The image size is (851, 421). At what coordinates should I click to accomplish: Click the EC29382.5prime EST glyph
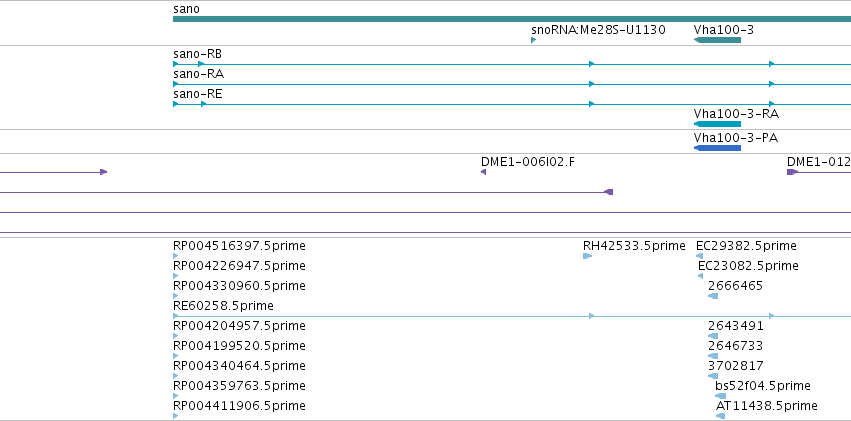pyautogui.click(x=700, y=256)
